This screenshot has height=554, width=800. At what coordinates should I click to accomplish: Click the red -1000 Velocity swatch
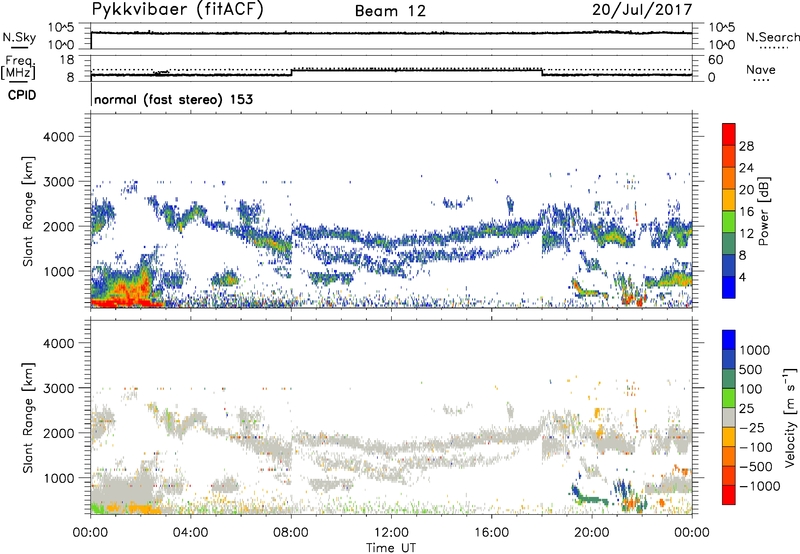click(729, 495)
